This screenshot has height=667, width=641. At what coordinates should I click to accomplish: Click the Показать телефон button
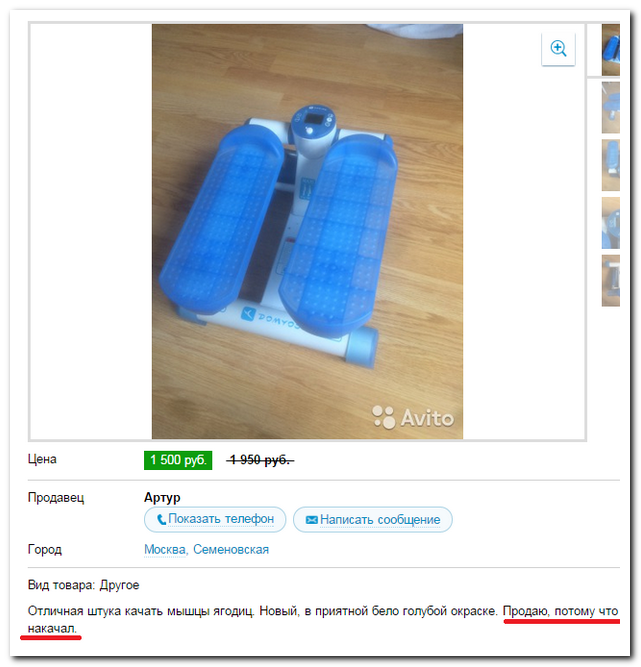click(215, 519)
